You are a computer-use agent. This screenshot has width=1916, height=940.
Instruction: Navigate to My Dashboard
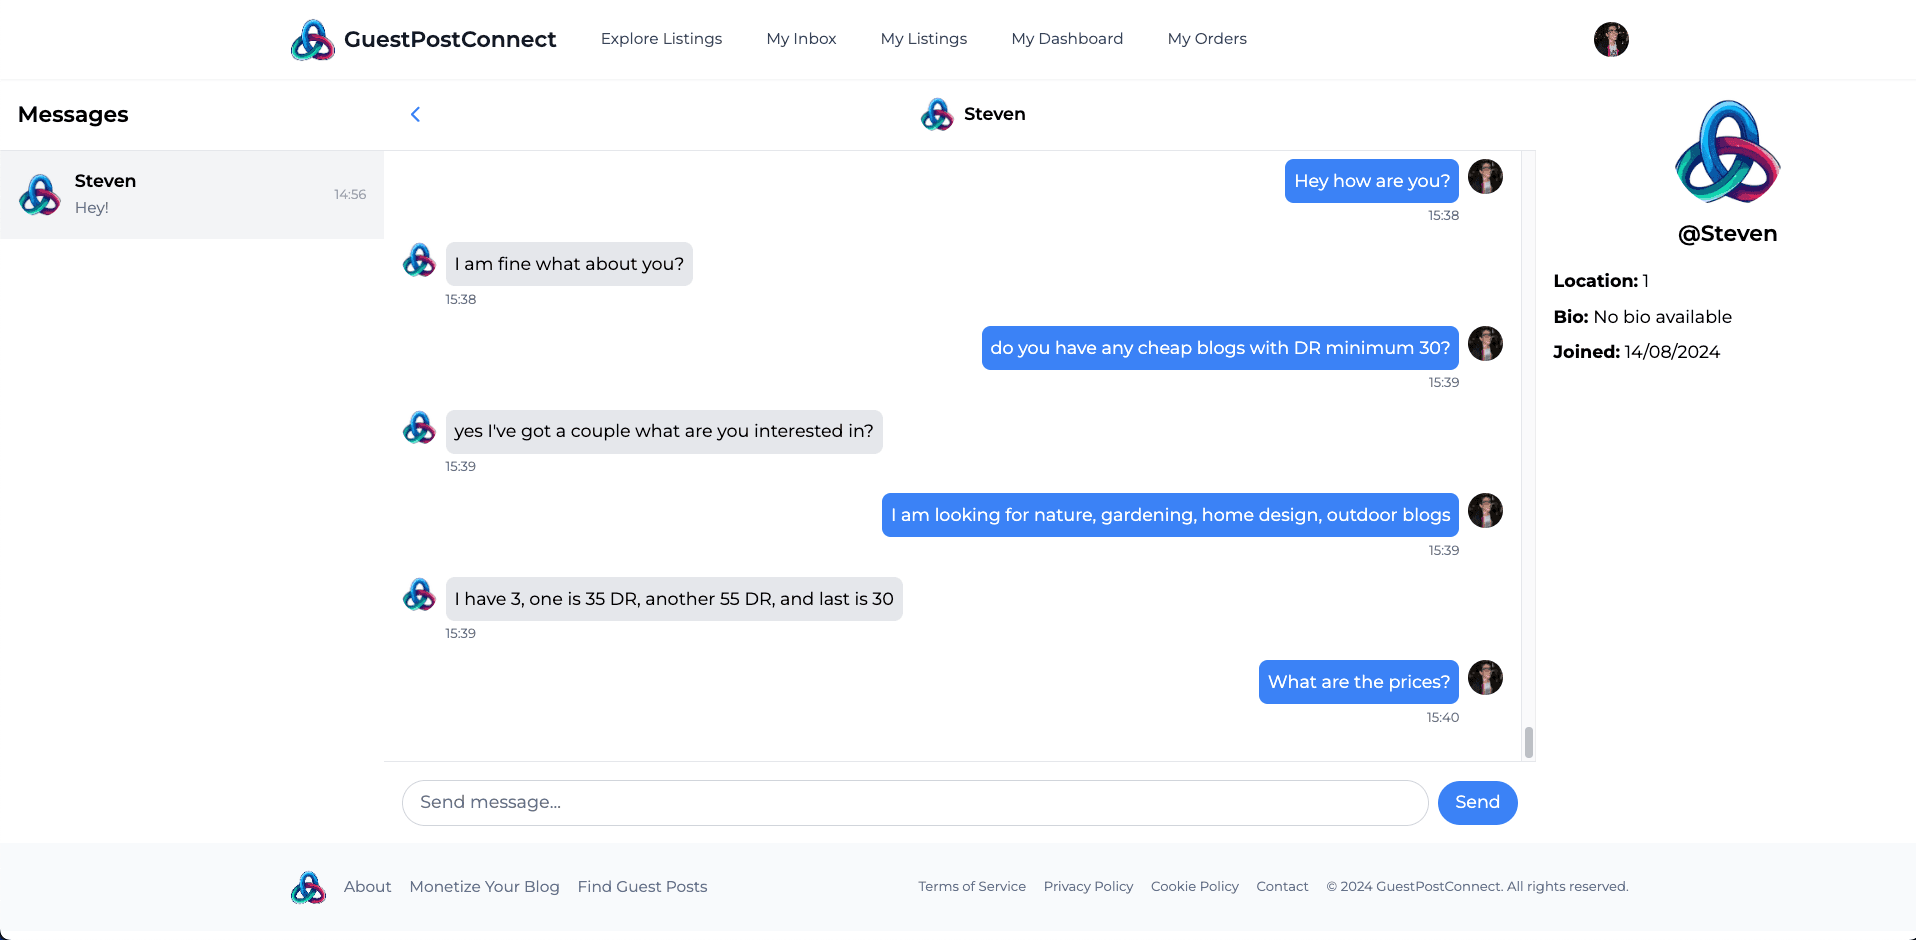coord(1067,39)
